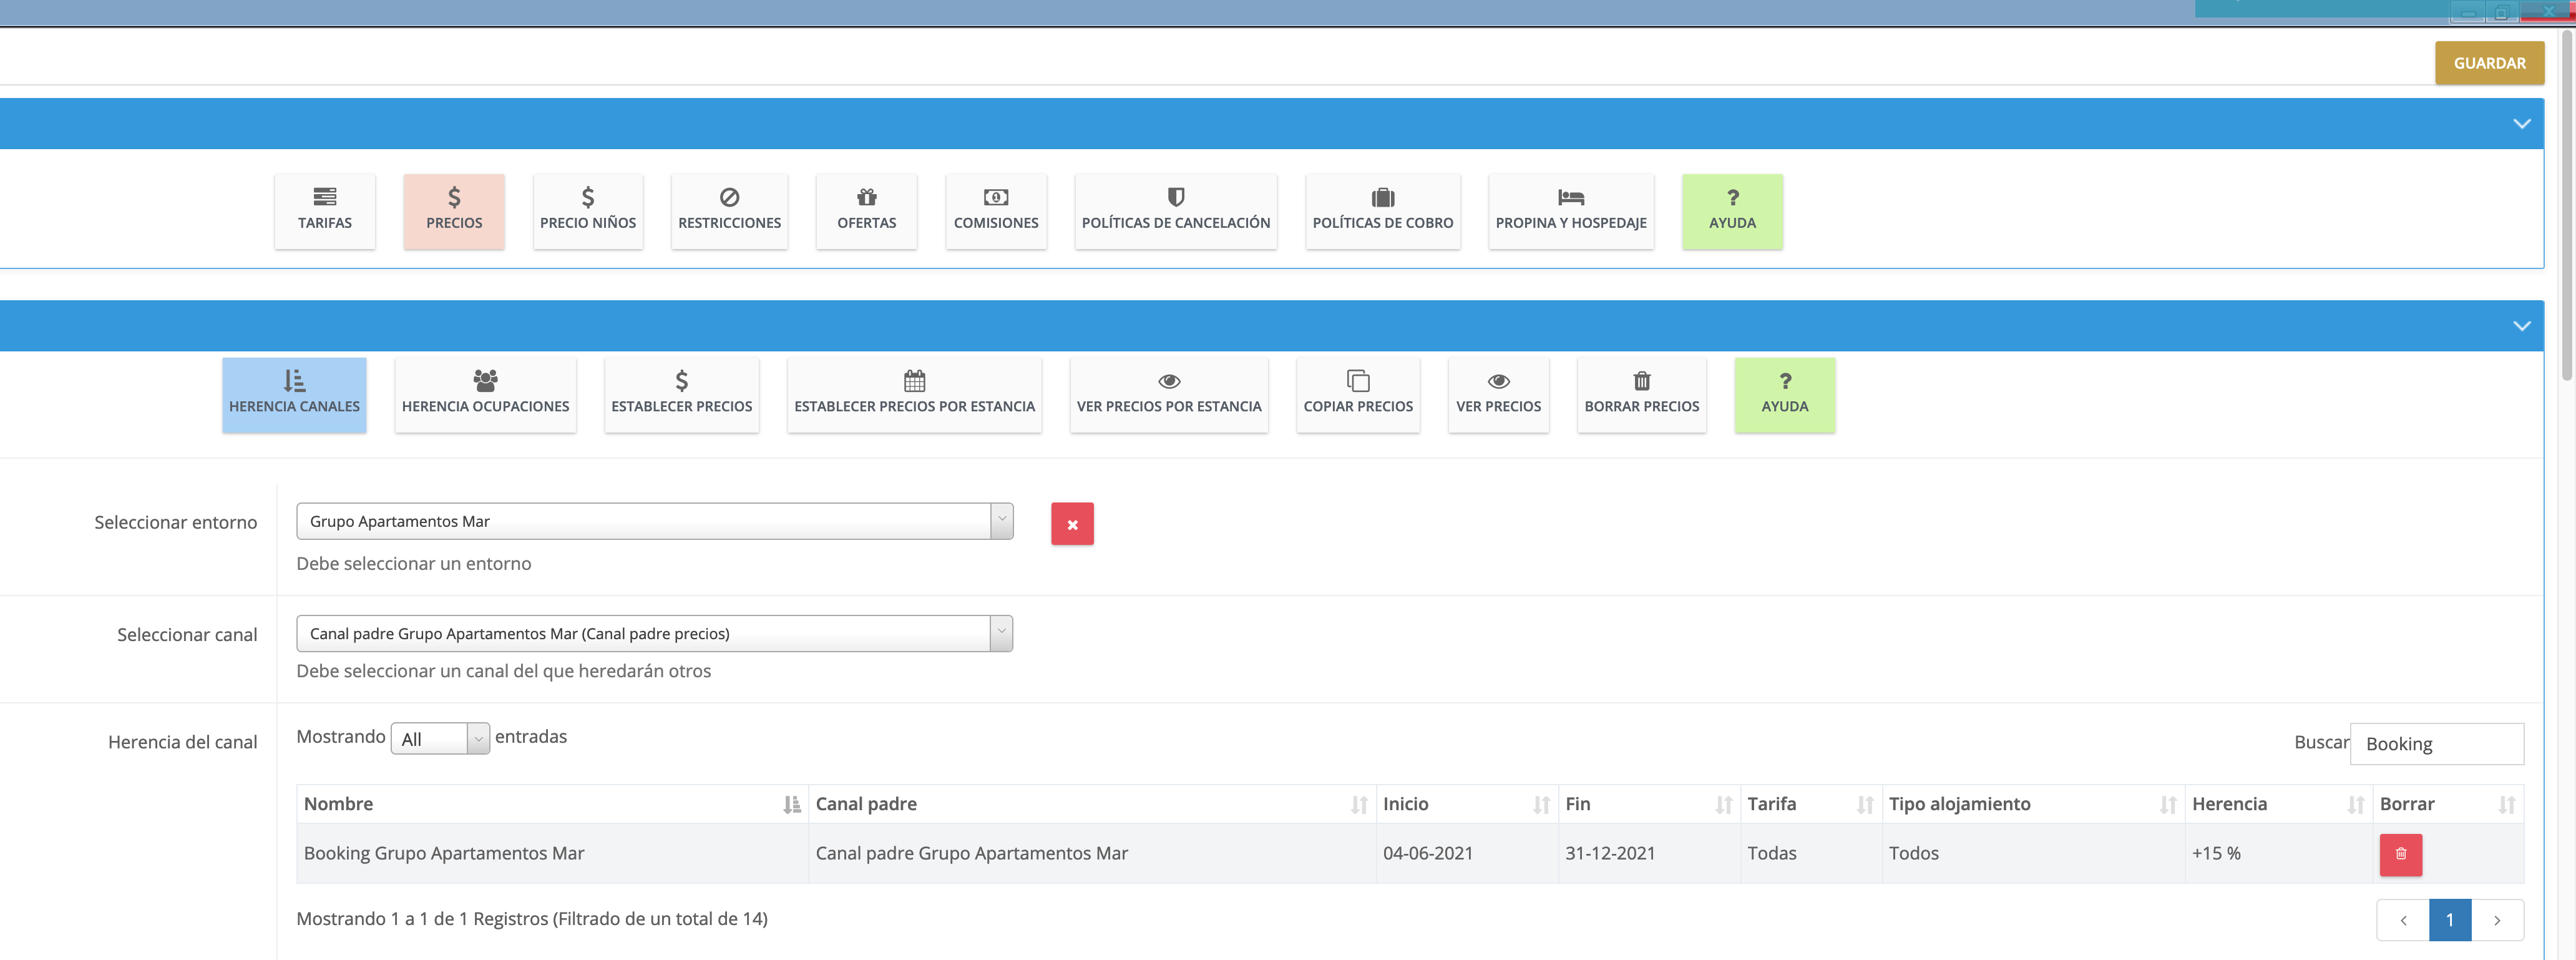
Task: Click the Buscar search field
Action: (2436, 744)
